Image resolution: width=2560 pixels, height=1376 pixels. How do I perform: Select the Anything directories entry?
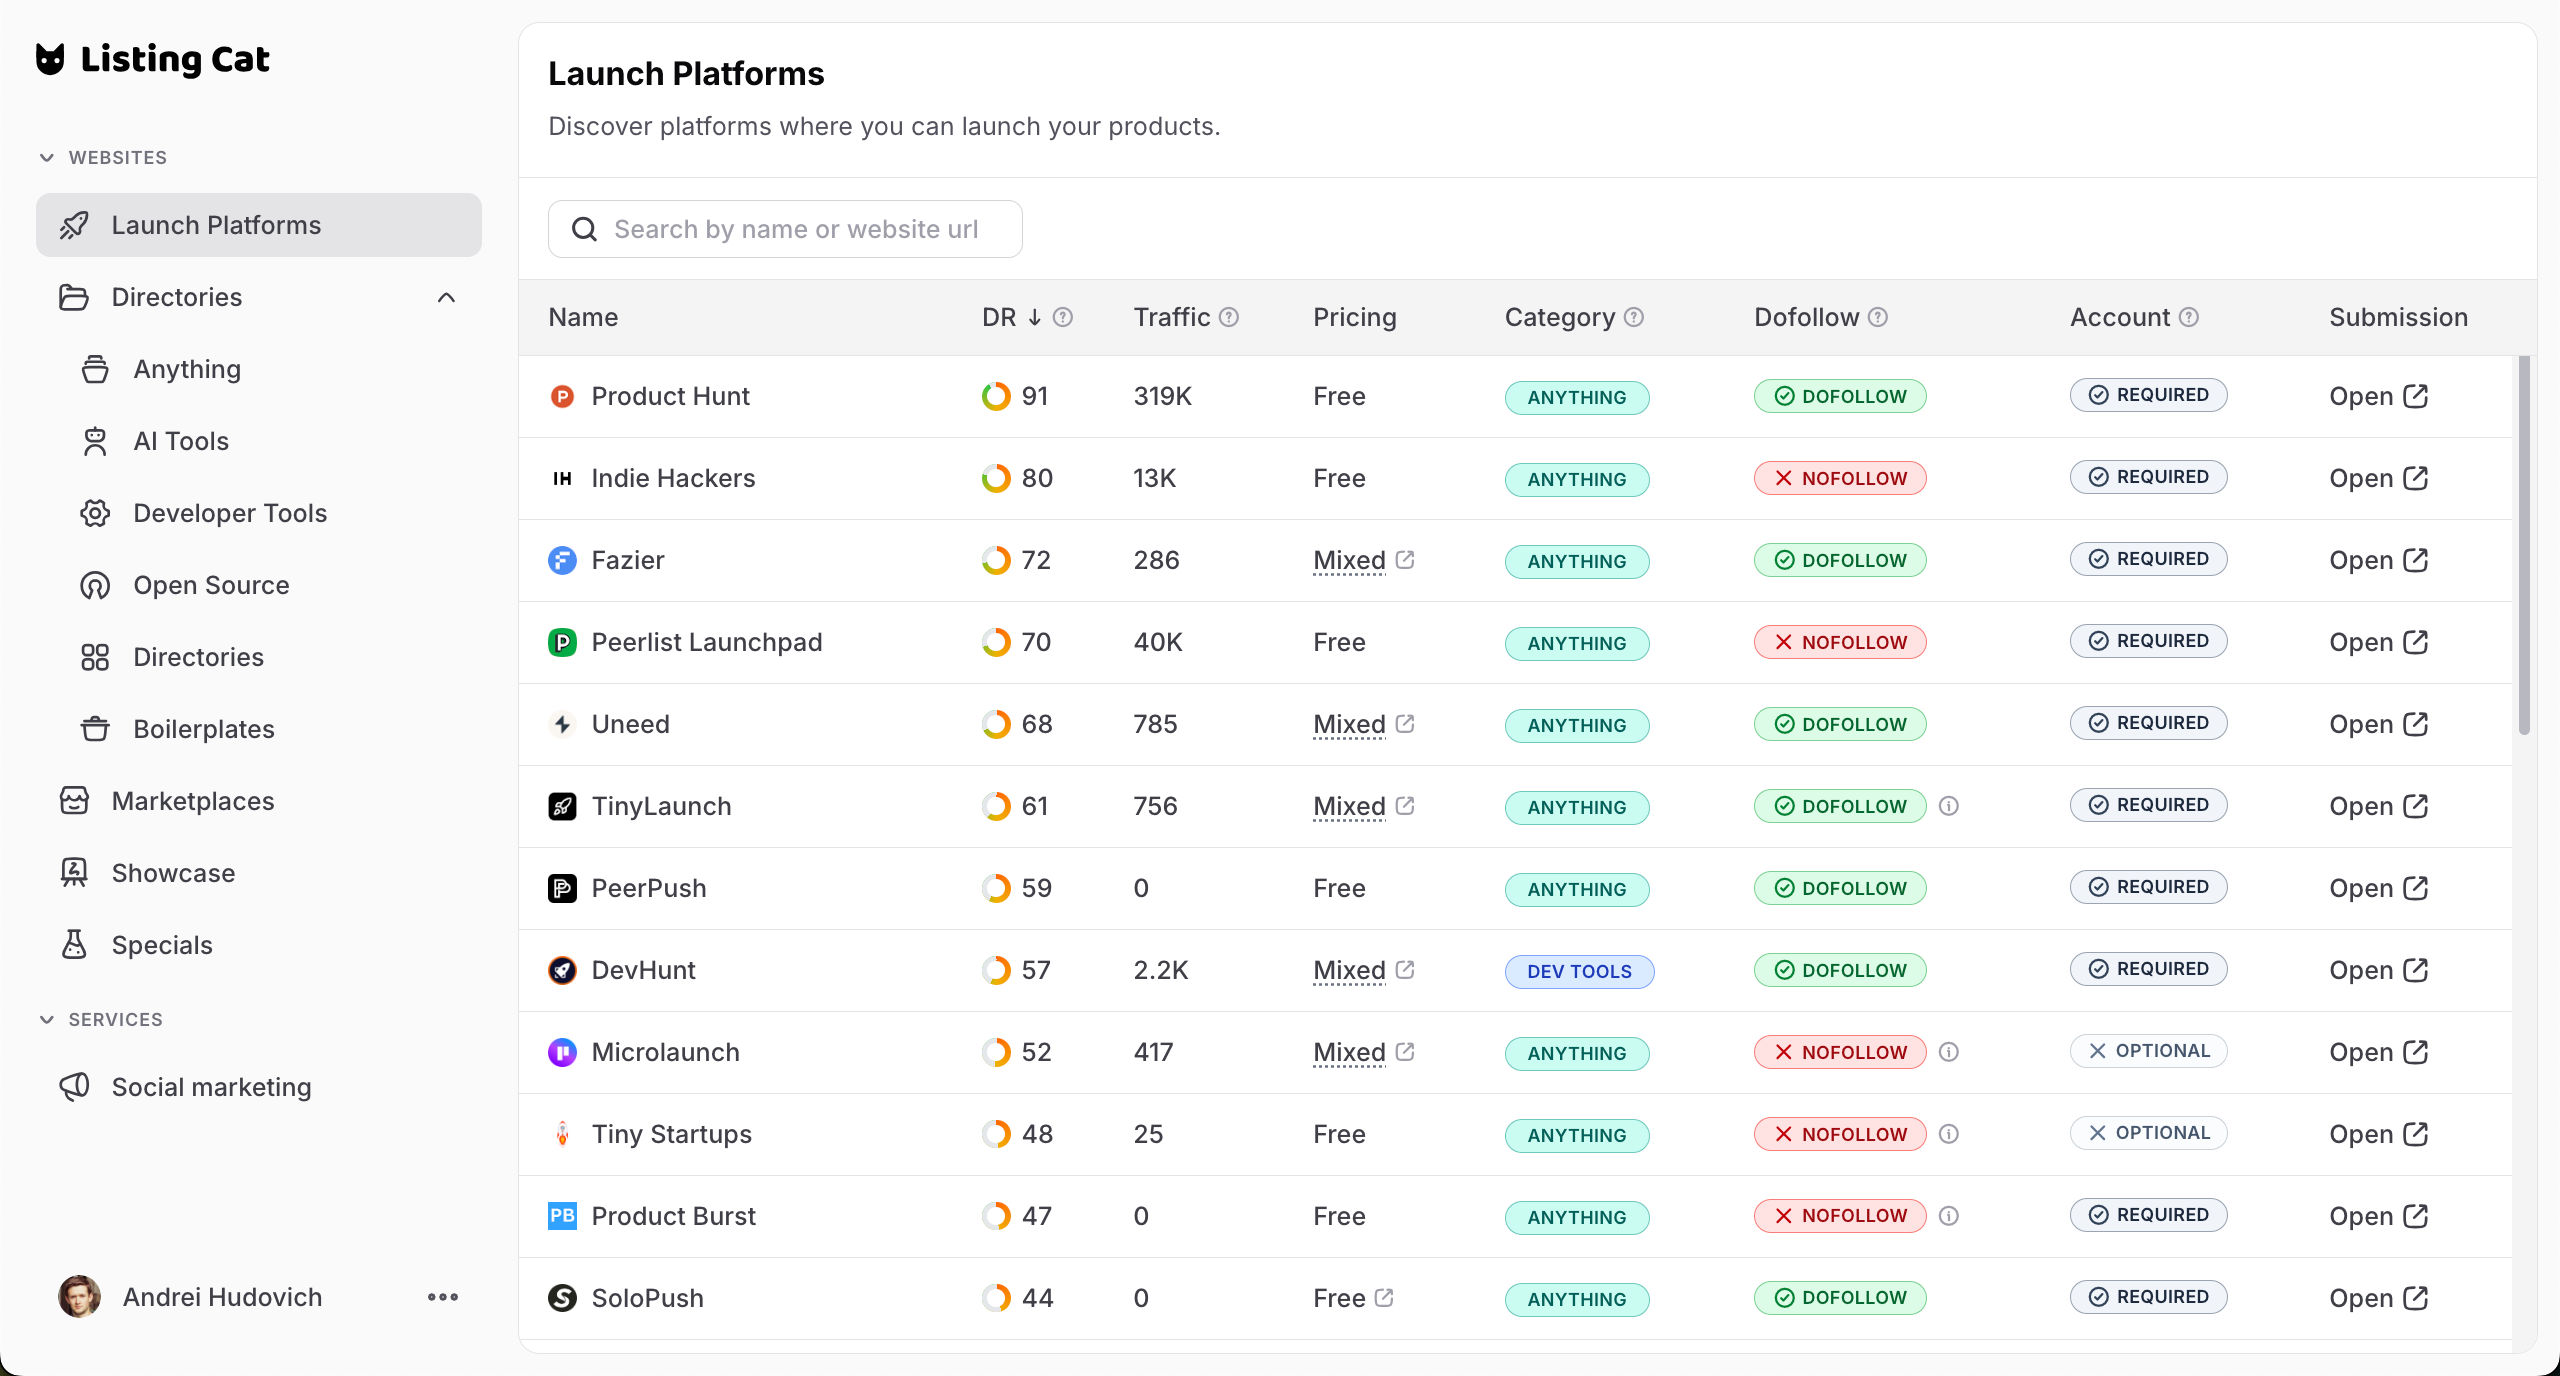click(x=186, y=369)
